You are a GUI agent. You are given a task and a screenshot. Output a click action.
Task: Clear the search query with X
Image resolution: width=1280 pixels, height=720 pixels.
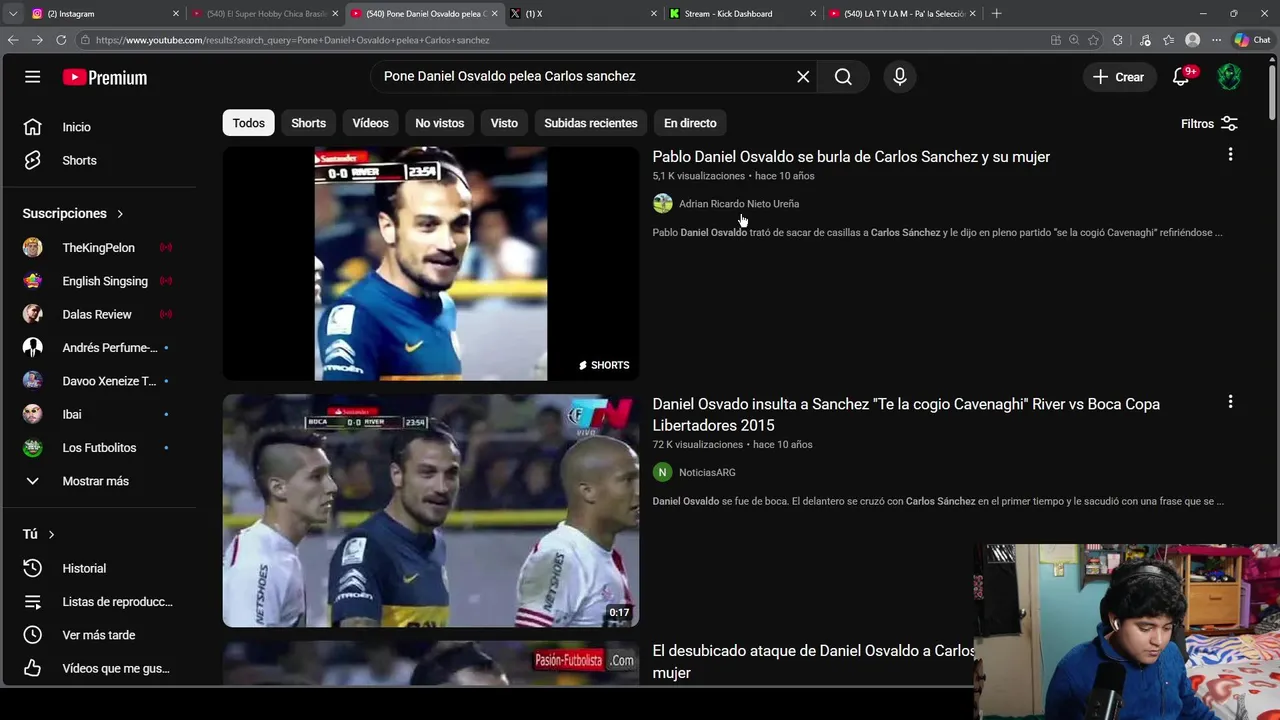click(803, 77)
